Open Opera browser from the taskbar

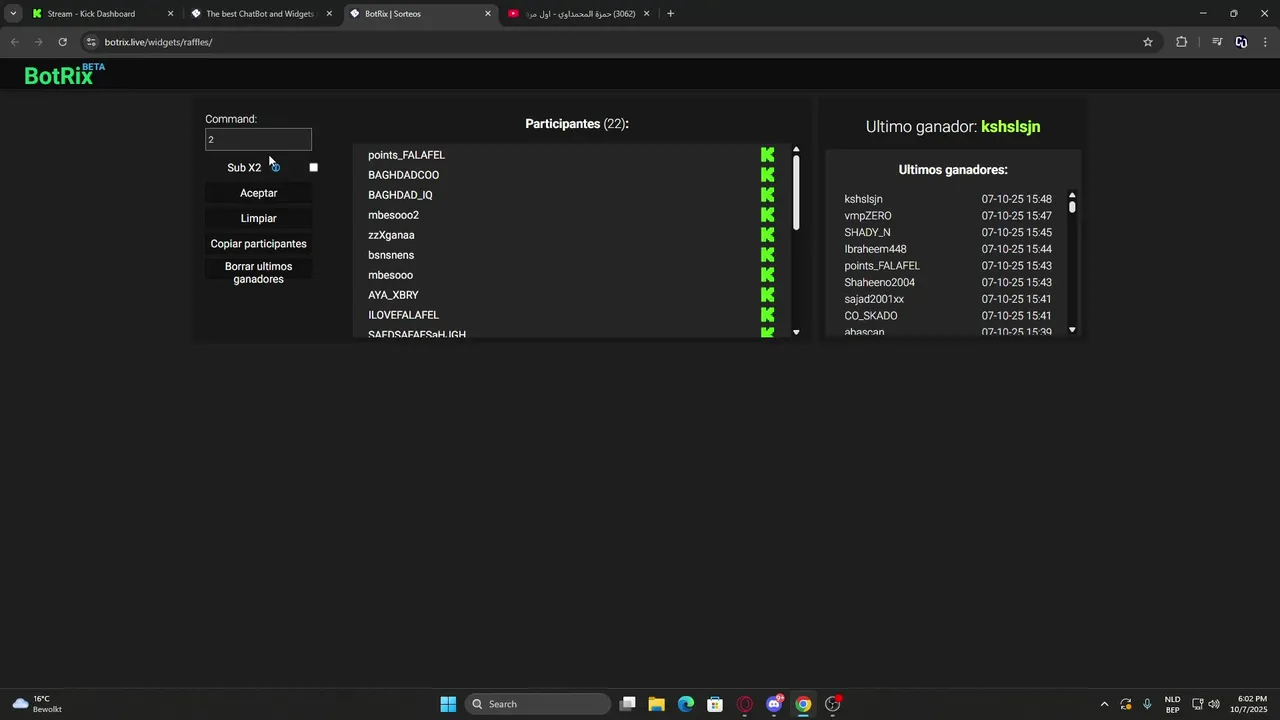point(744,704)
